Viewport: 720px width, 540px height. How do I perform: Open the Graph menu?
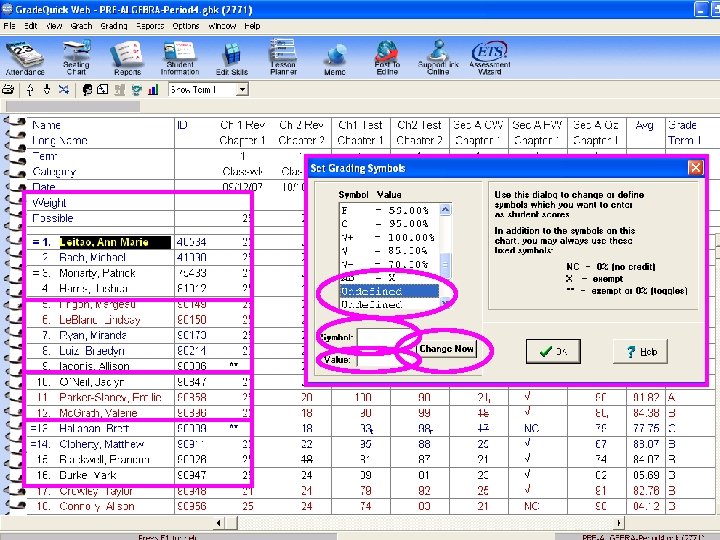(81, 26)
